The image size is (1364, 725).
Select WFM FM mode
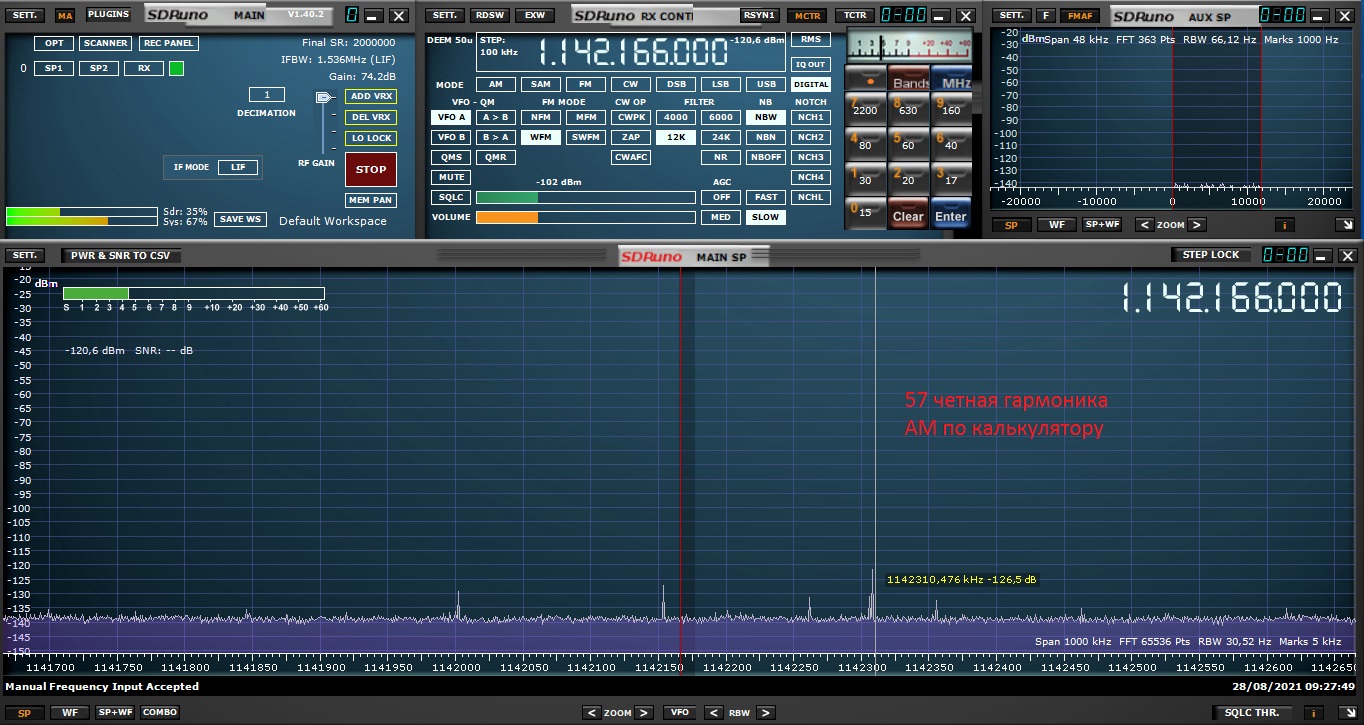[540, 137]
